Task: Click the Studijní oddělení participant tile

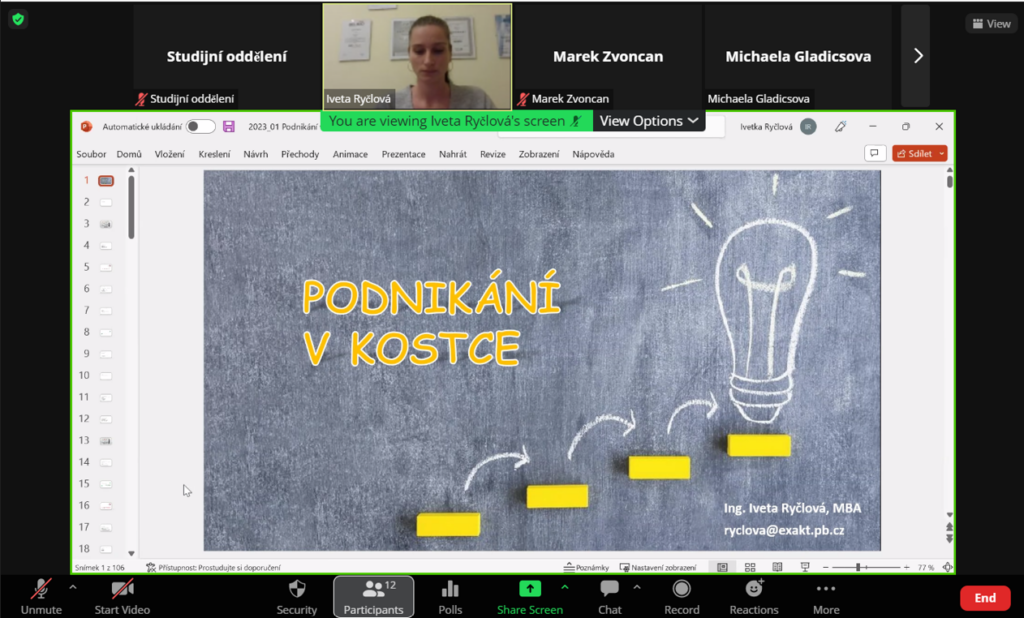Action: click(x=227, y=56)
